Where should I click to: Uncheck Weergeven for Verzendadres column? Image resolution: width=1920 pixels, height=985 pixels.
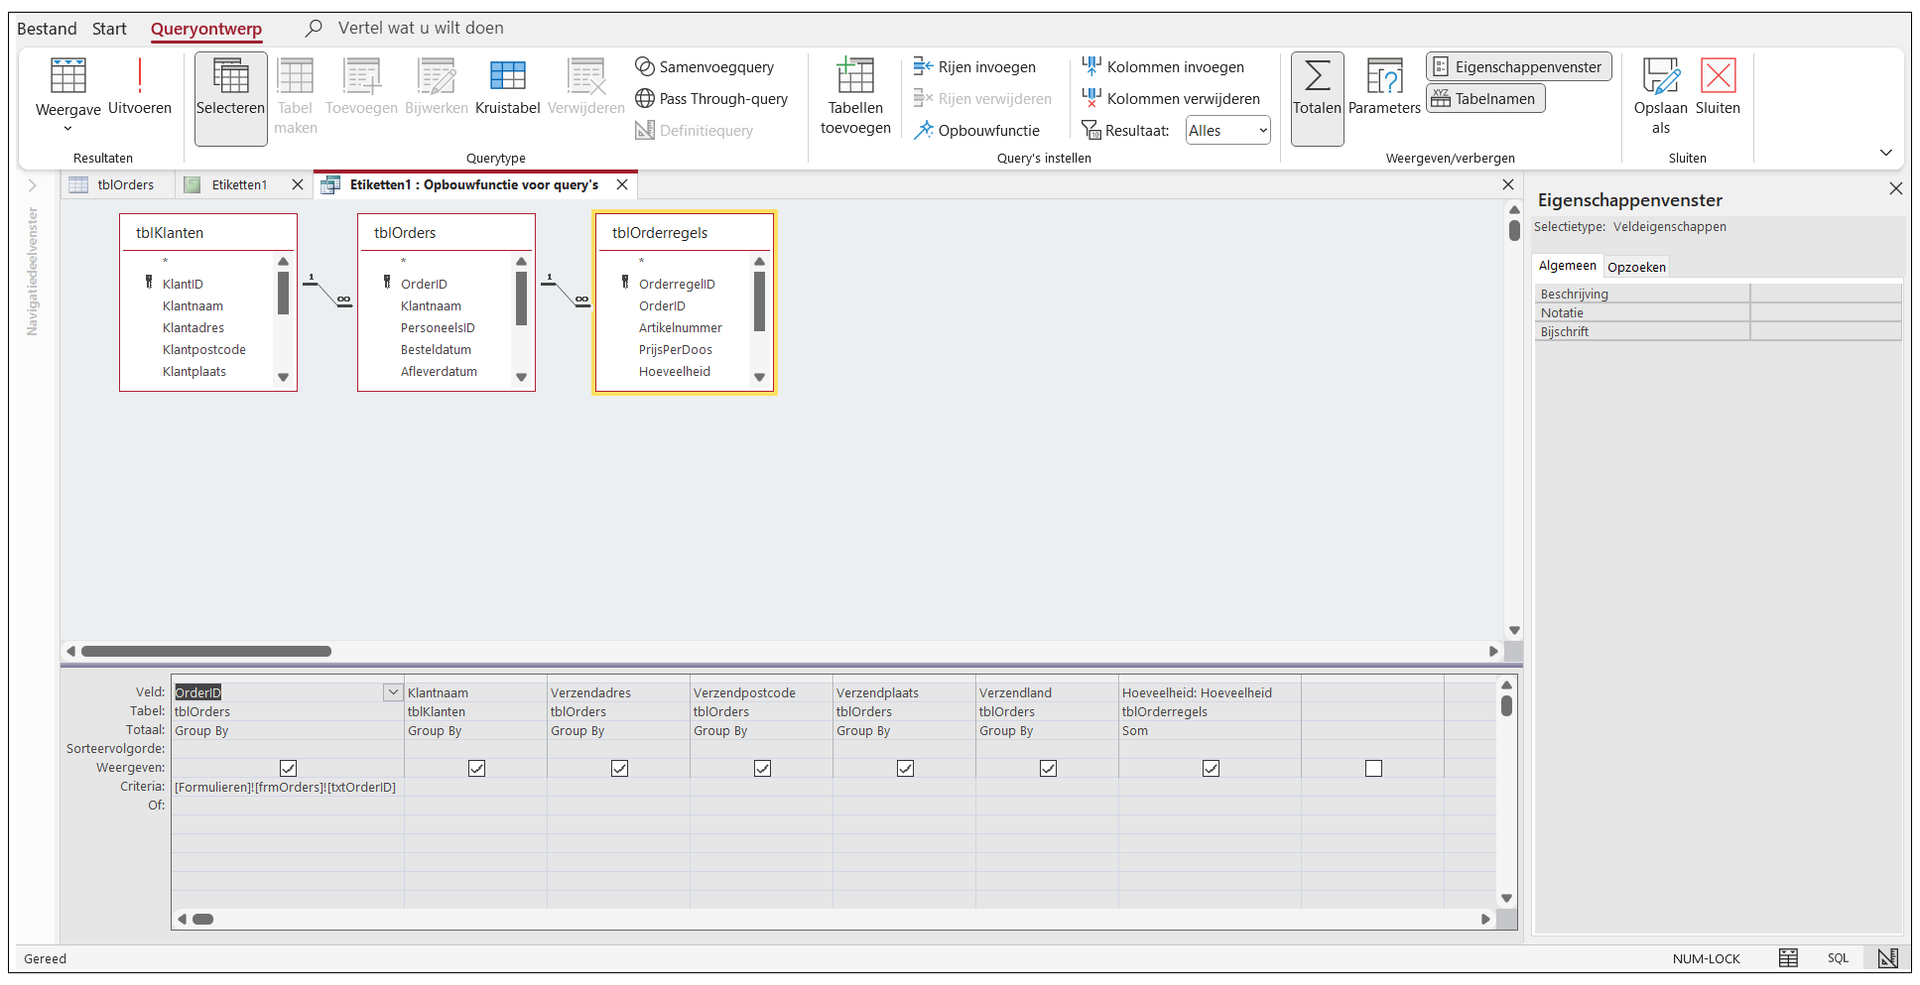coord(619,768)
